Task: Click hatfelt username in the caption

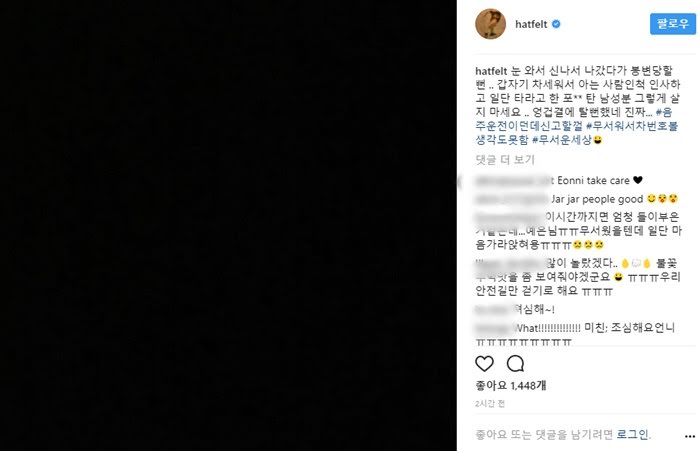Action: pyautogui.click(x=491, y=71)
